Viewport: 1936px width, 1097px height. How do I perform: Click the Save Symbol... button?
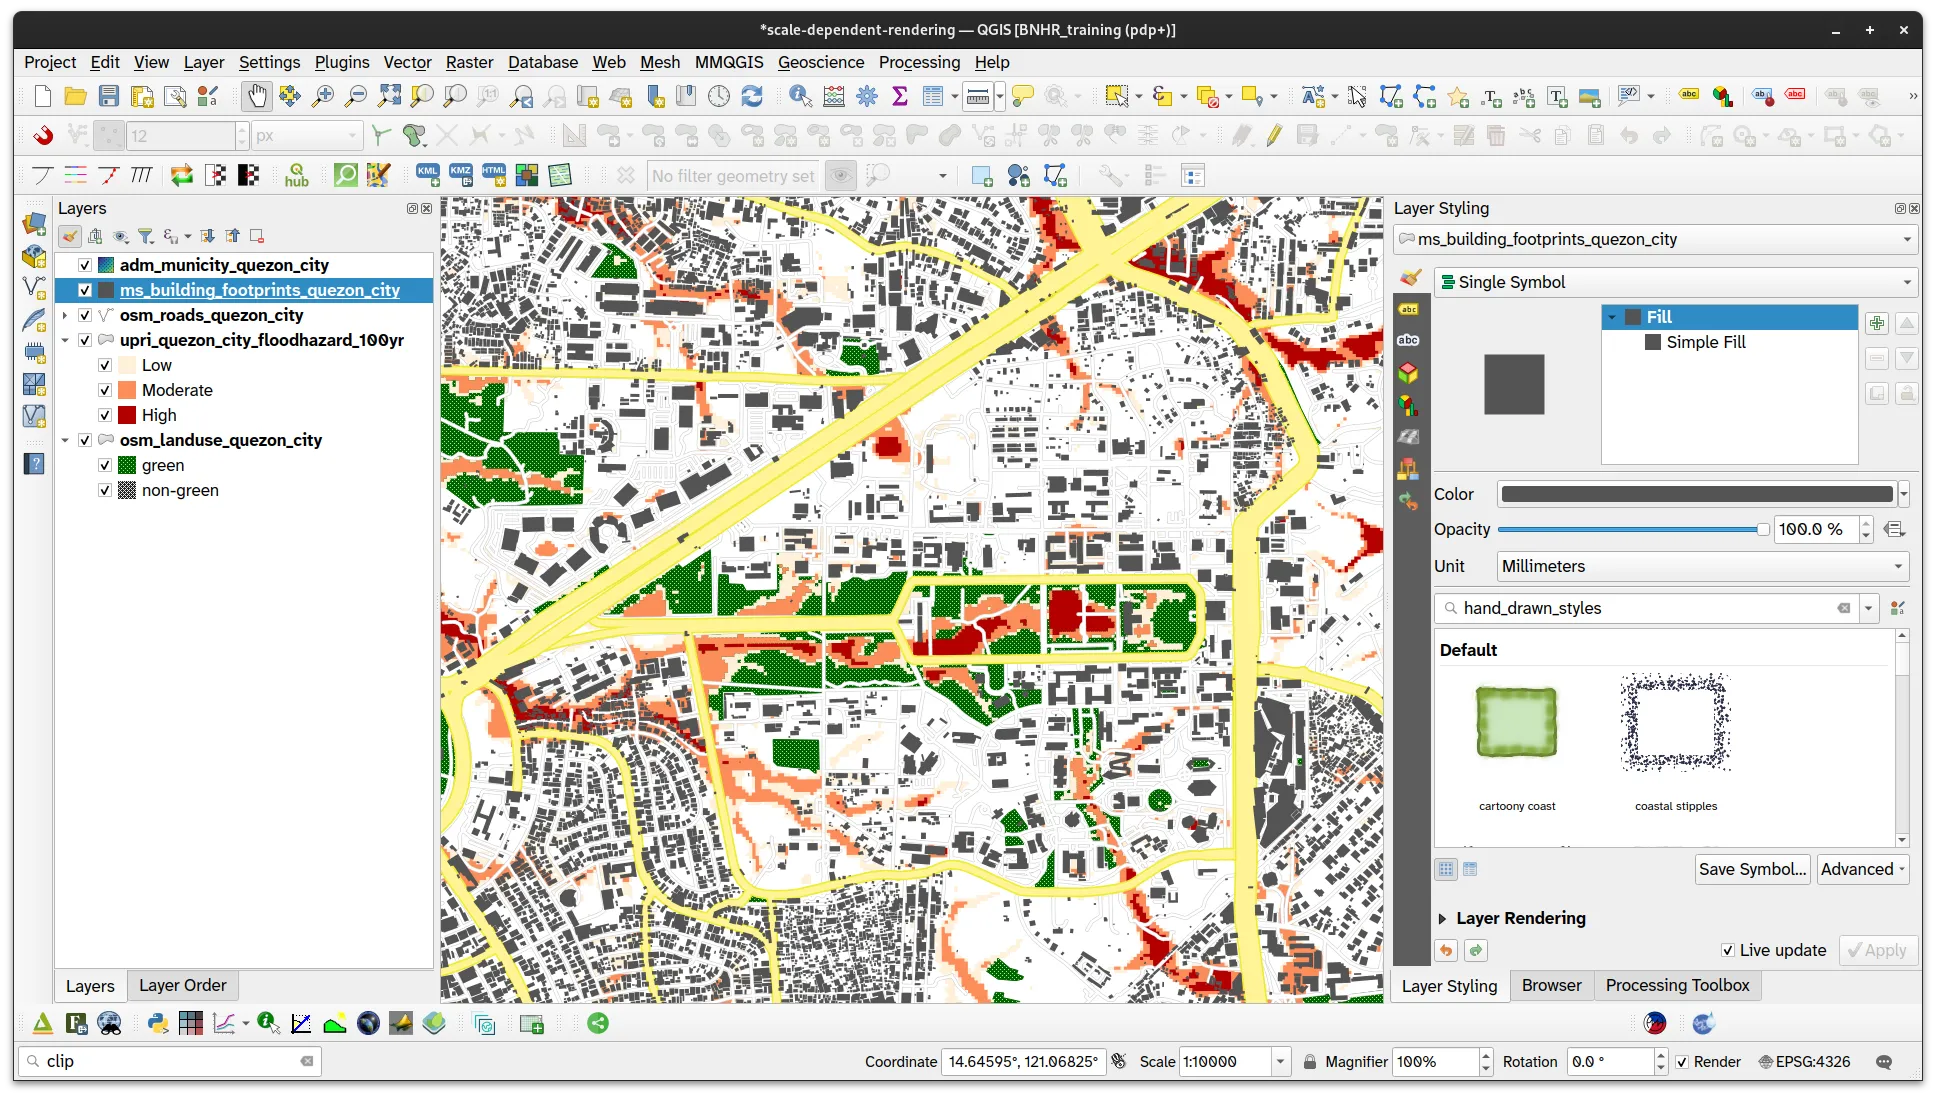click(1752, 869)
